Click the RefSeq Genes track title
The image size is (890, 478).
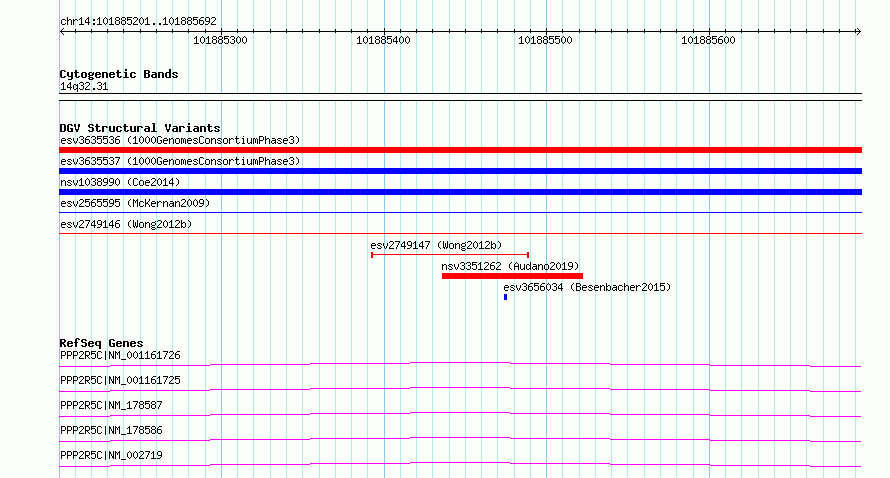pos(101,343)
